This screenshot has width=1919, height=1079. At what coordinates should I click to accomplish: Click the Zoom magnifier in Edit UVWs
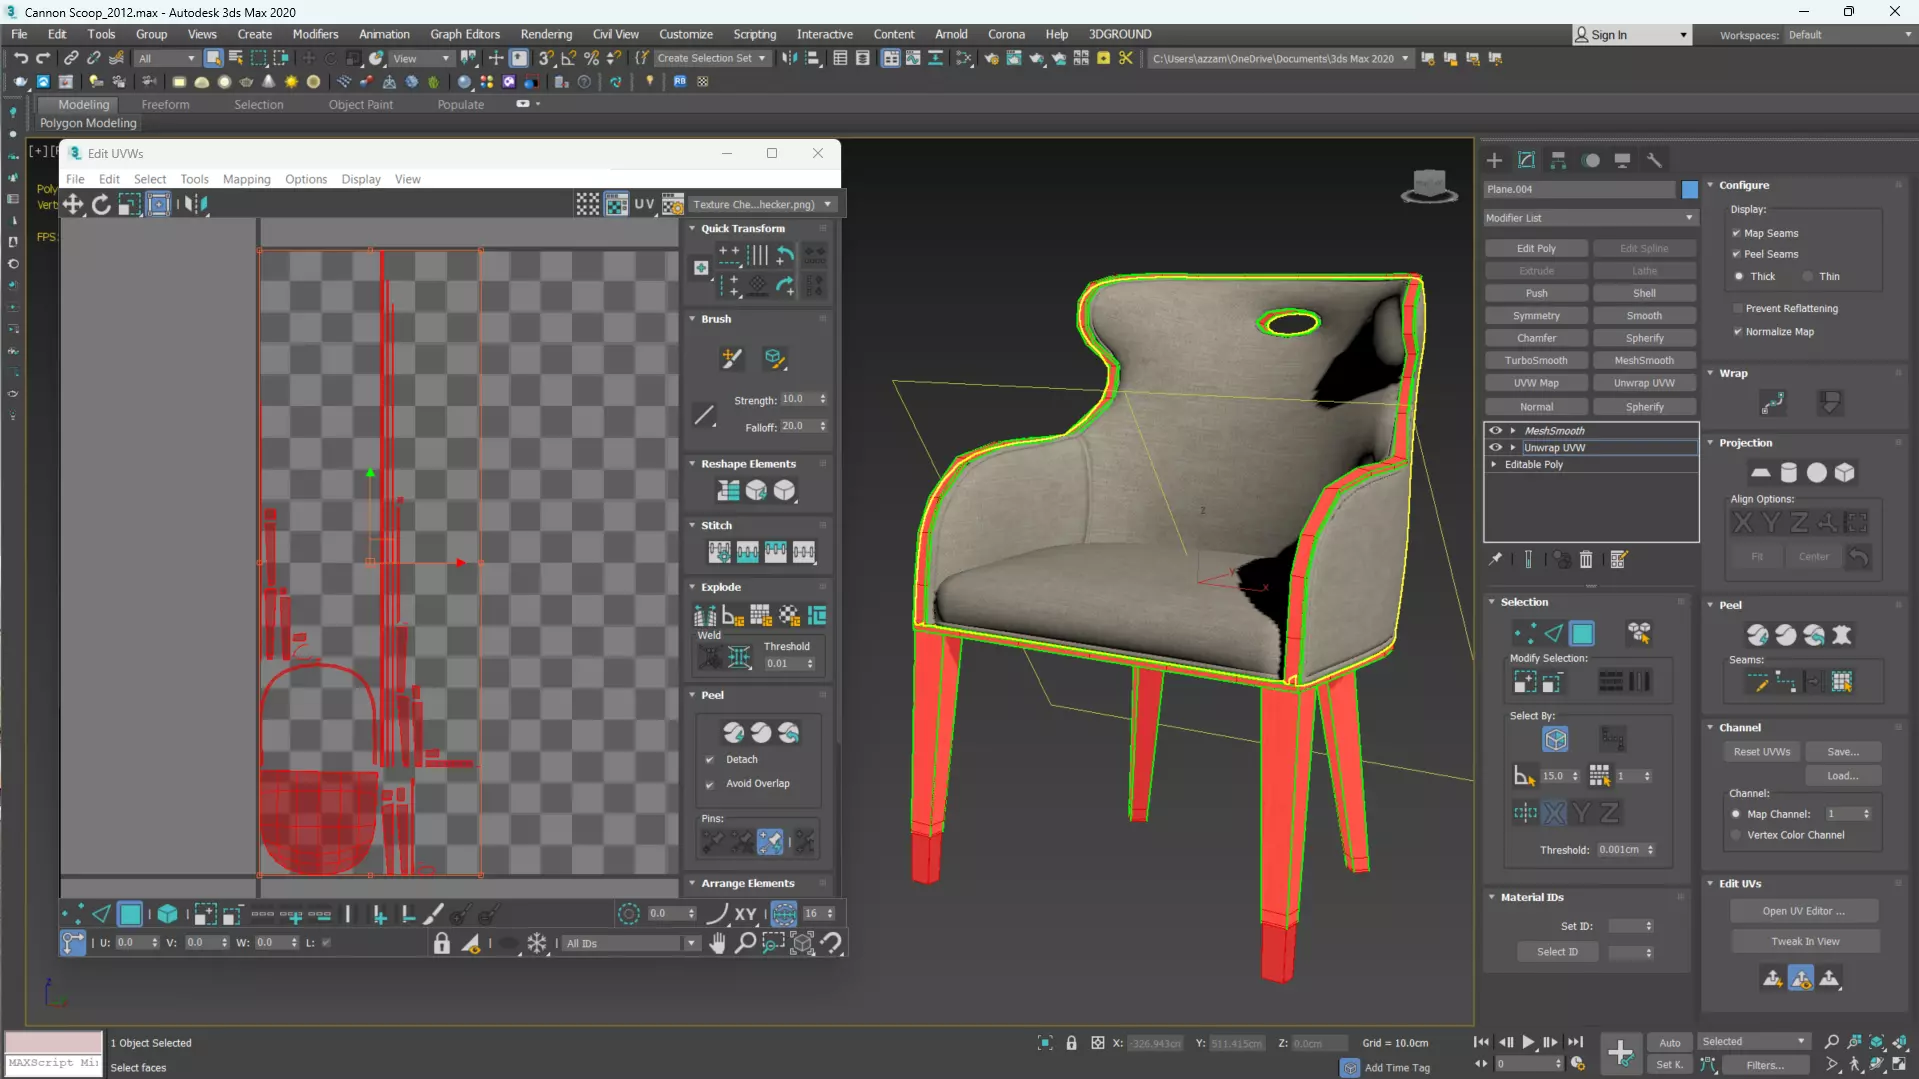745,943
